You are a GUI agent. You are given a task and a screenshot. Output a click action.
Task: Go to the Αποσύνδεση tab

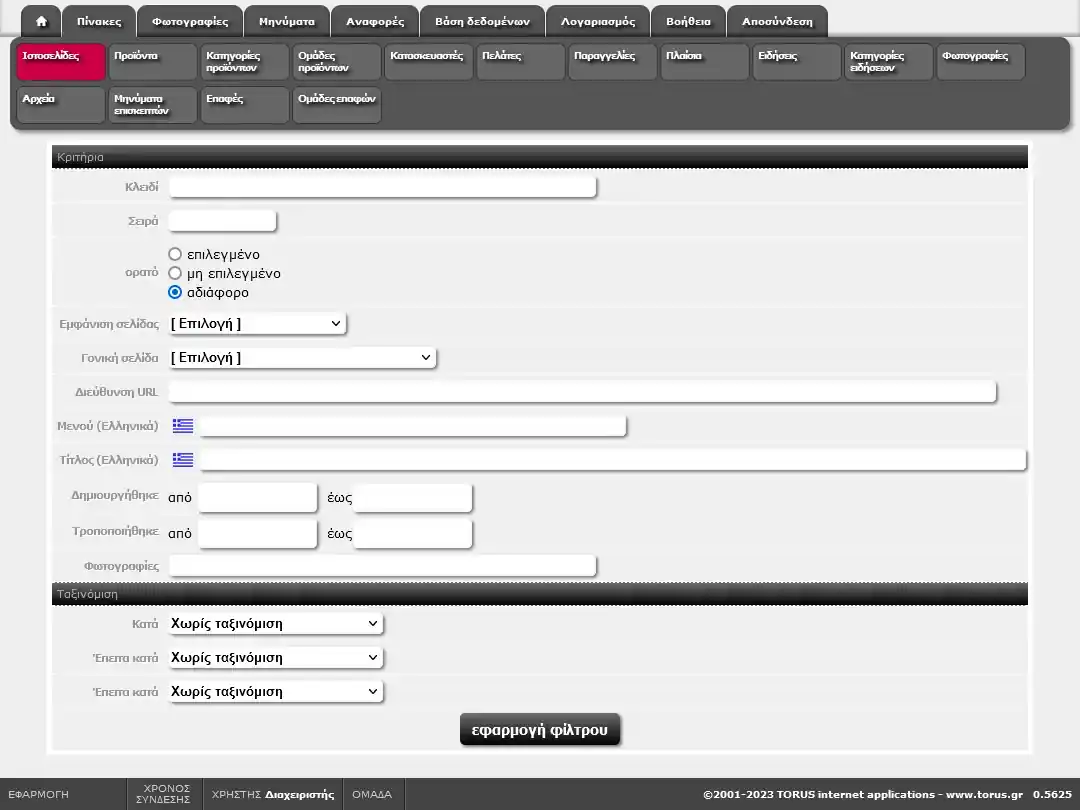(x=777, y=21)
